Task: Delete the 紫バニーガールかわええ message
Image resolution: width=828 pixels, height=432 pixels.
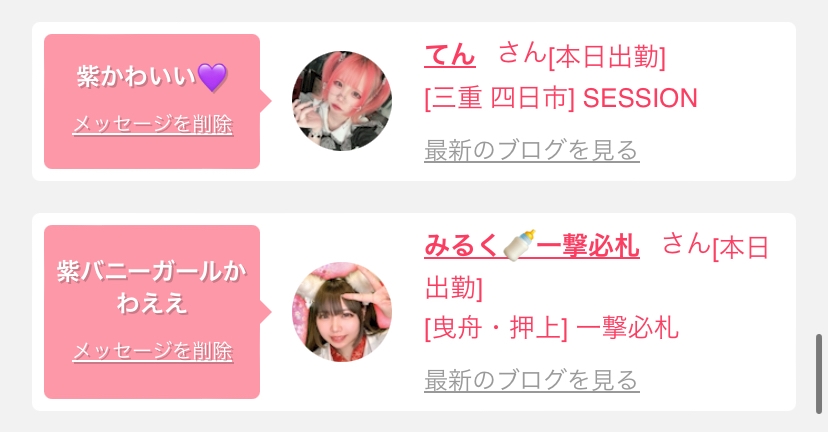Action: click(x=152, y=352)
